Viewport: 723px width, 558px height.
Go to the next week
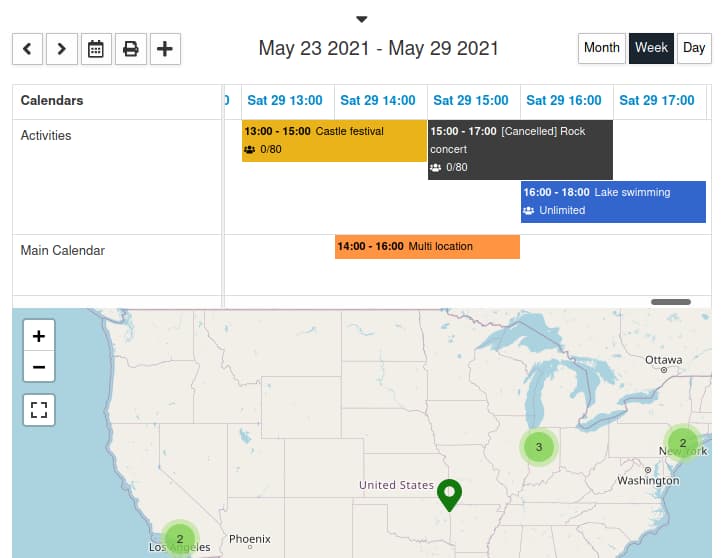click(x=61, y=48)
